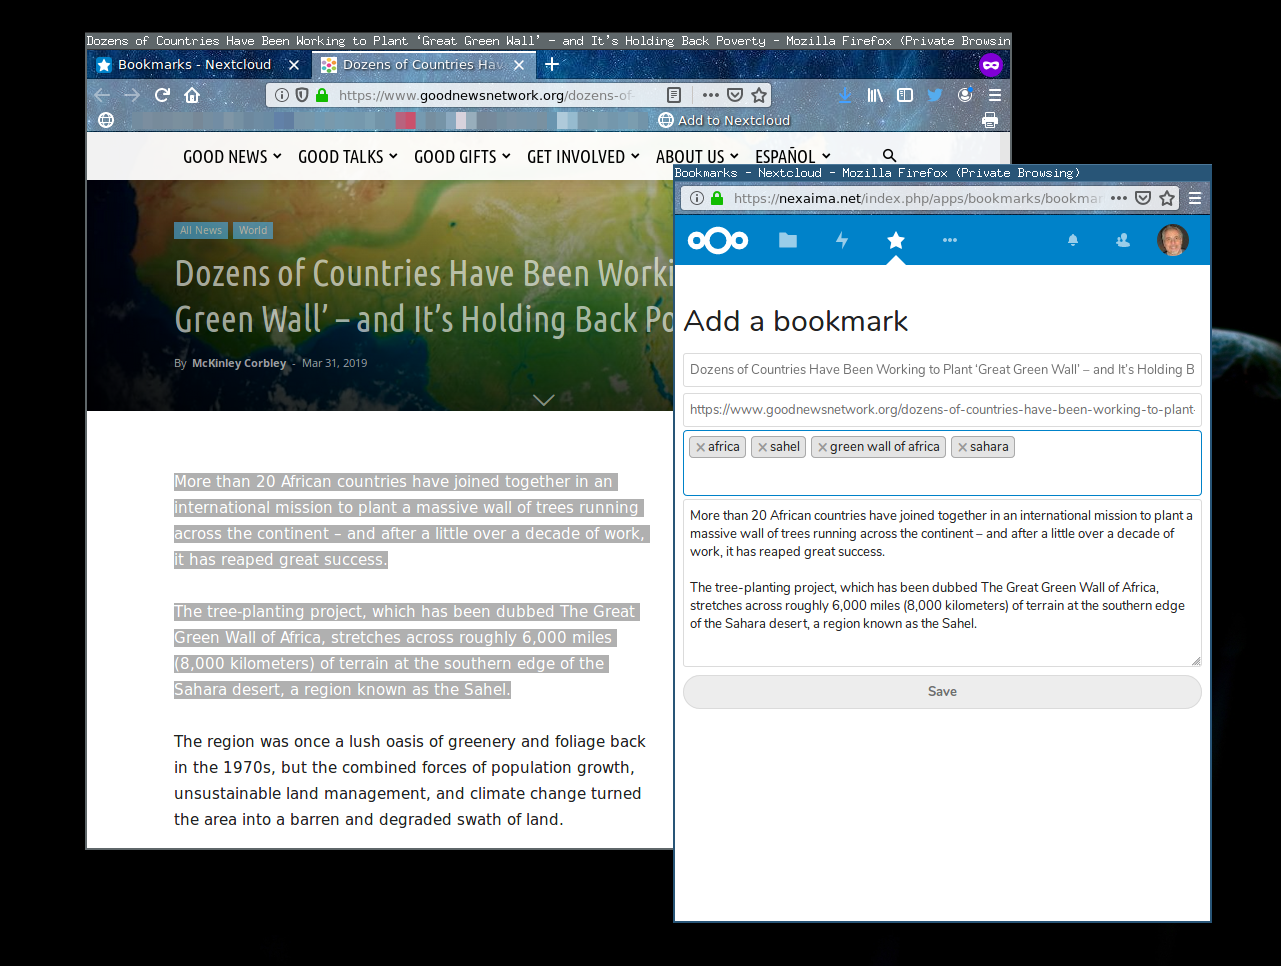Open Nextcloud notifications bell

click(x=1073, y=240)
